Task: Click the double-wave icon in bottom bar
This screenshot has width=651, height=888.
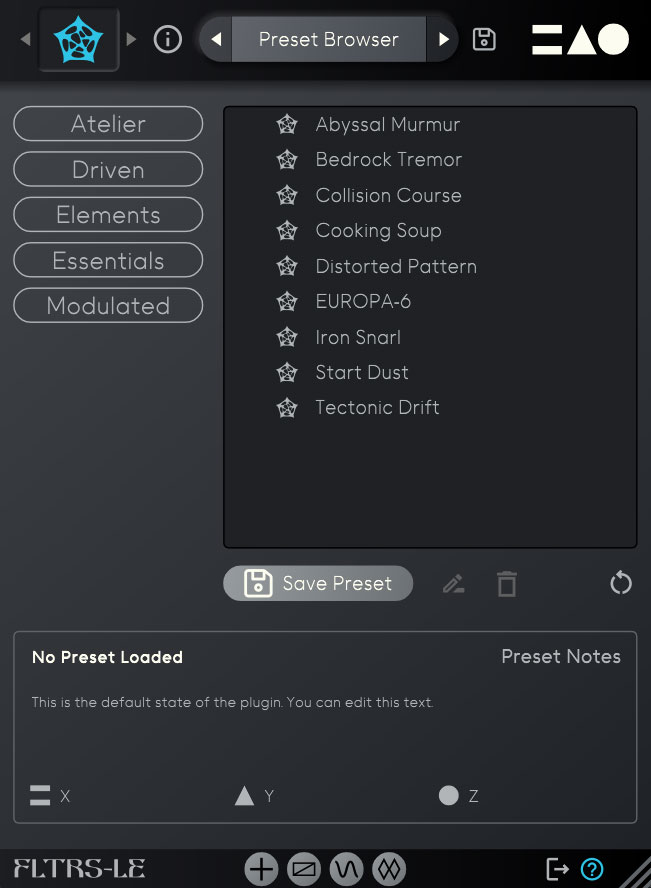Action: [x=387, y=869]
